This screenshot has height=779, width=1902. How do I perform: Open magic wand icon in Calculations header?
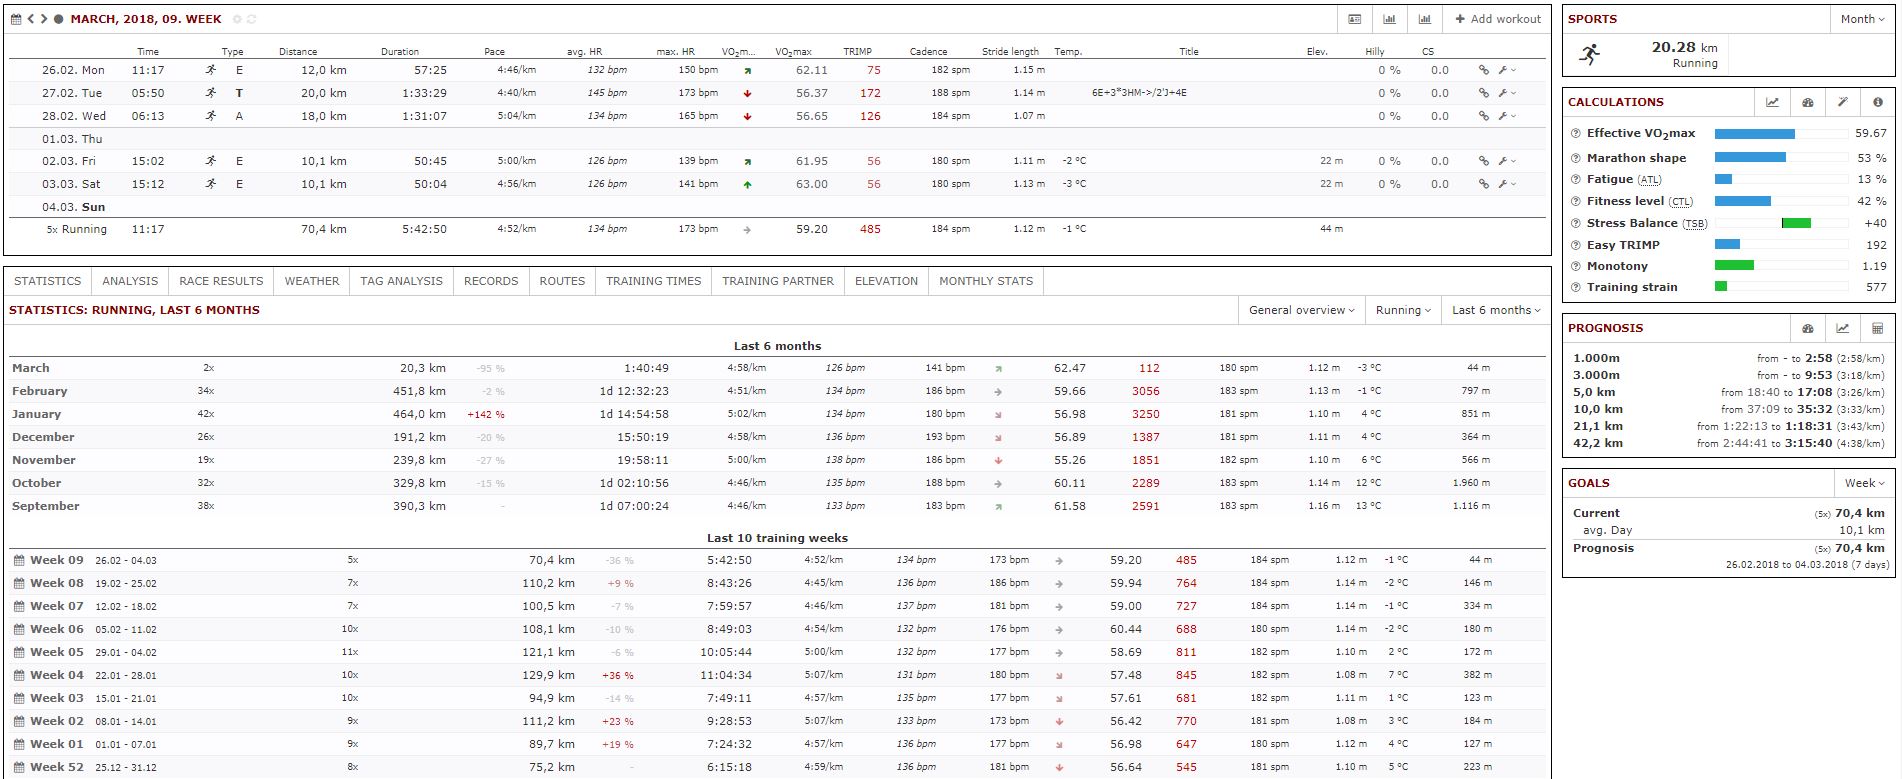[1842, 102]
